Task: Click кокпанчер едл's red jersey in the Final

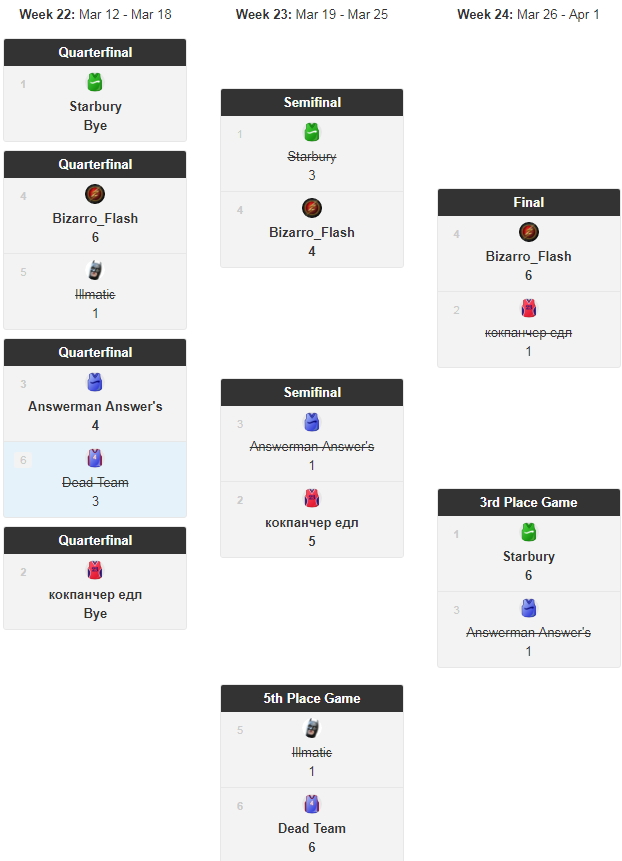Action: [x=529, y=309]
